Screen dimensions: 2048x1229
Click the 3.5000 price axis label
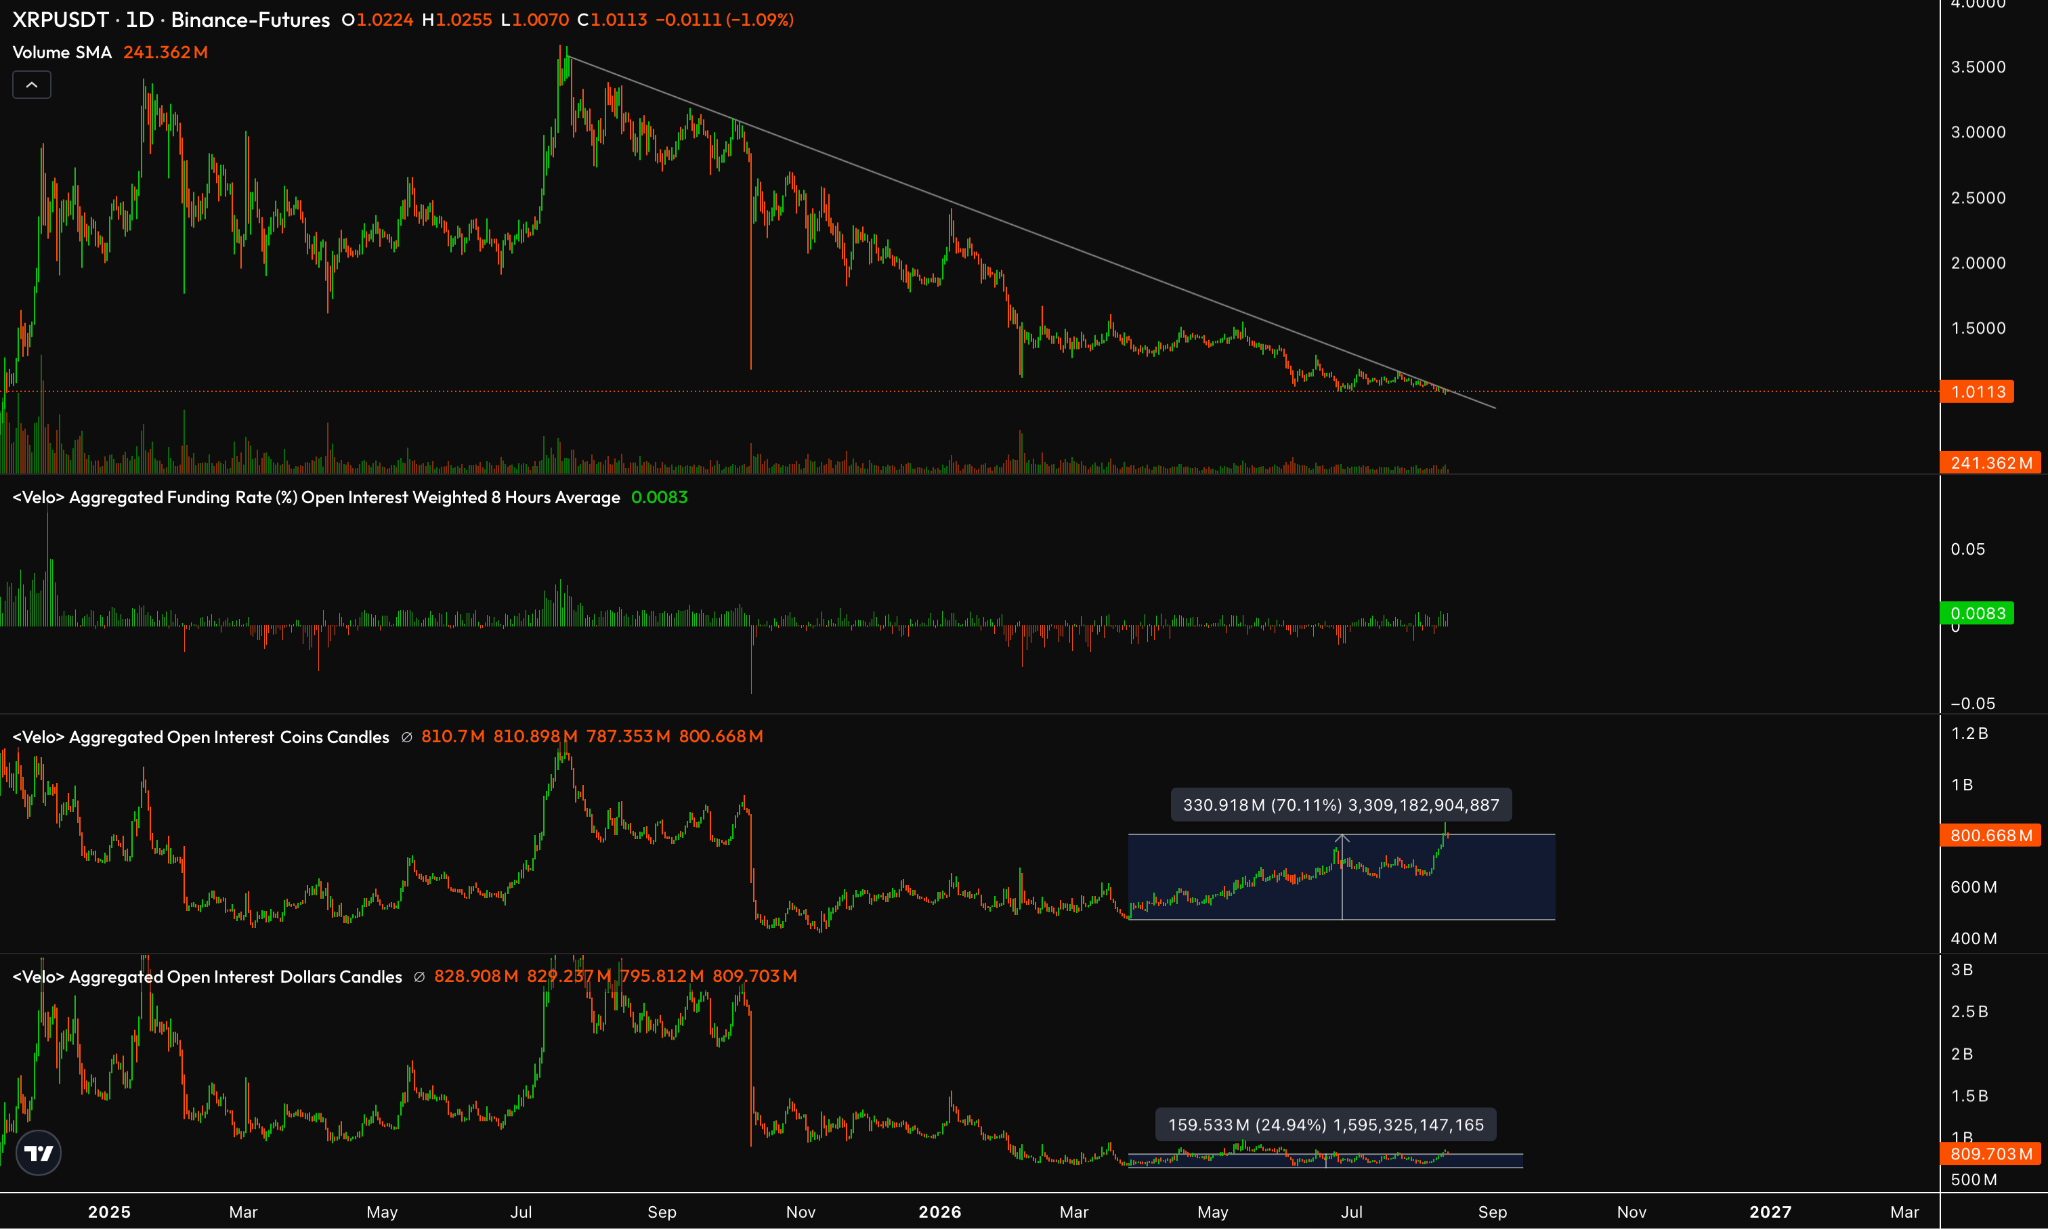point(1978,67)
